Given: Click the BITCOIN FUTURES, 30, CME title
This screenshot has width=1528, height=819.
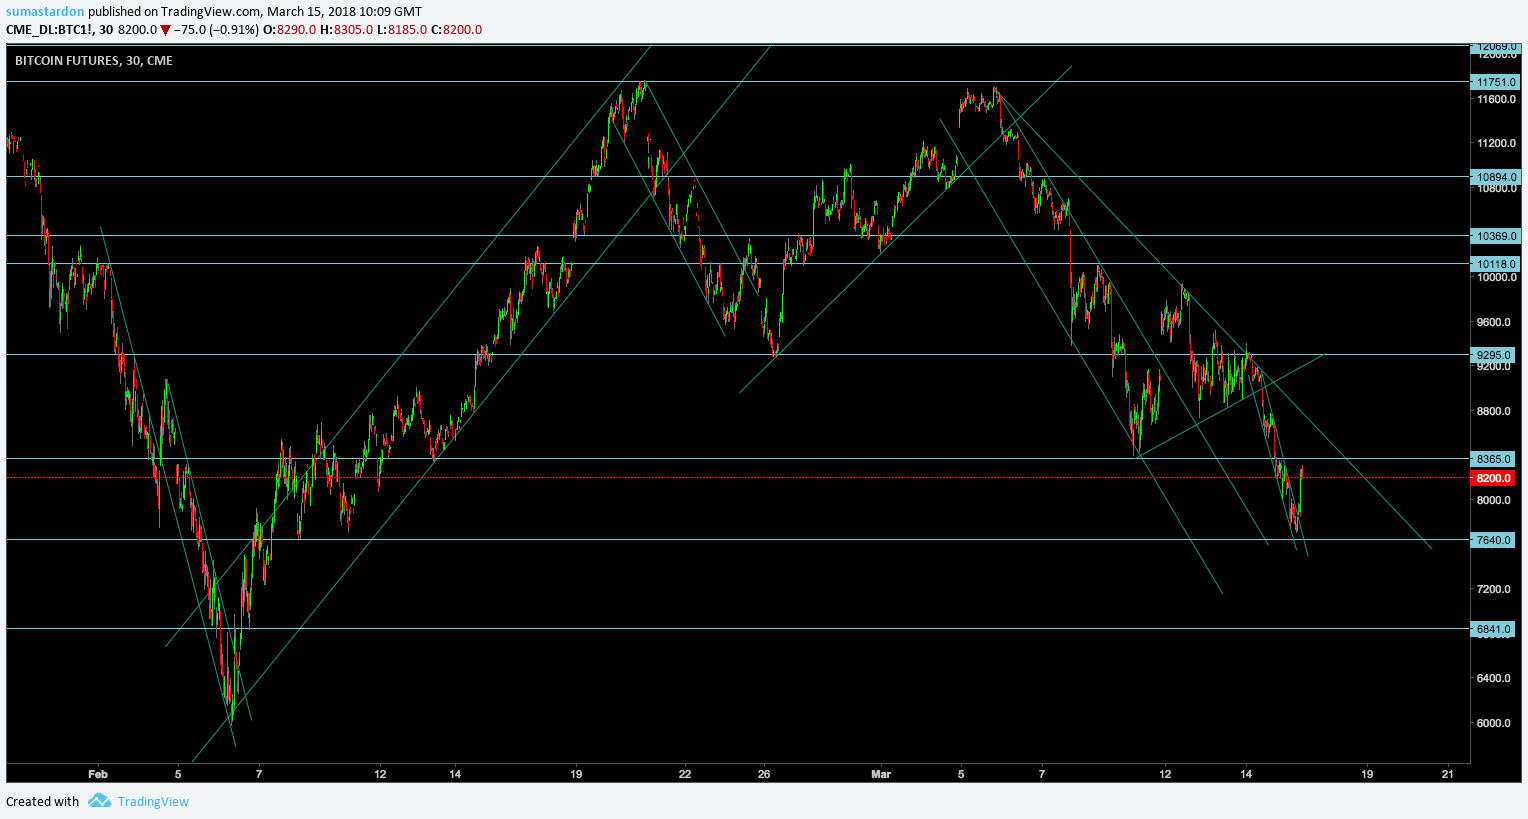Looking at the screenshot, I should coord(94,61).
